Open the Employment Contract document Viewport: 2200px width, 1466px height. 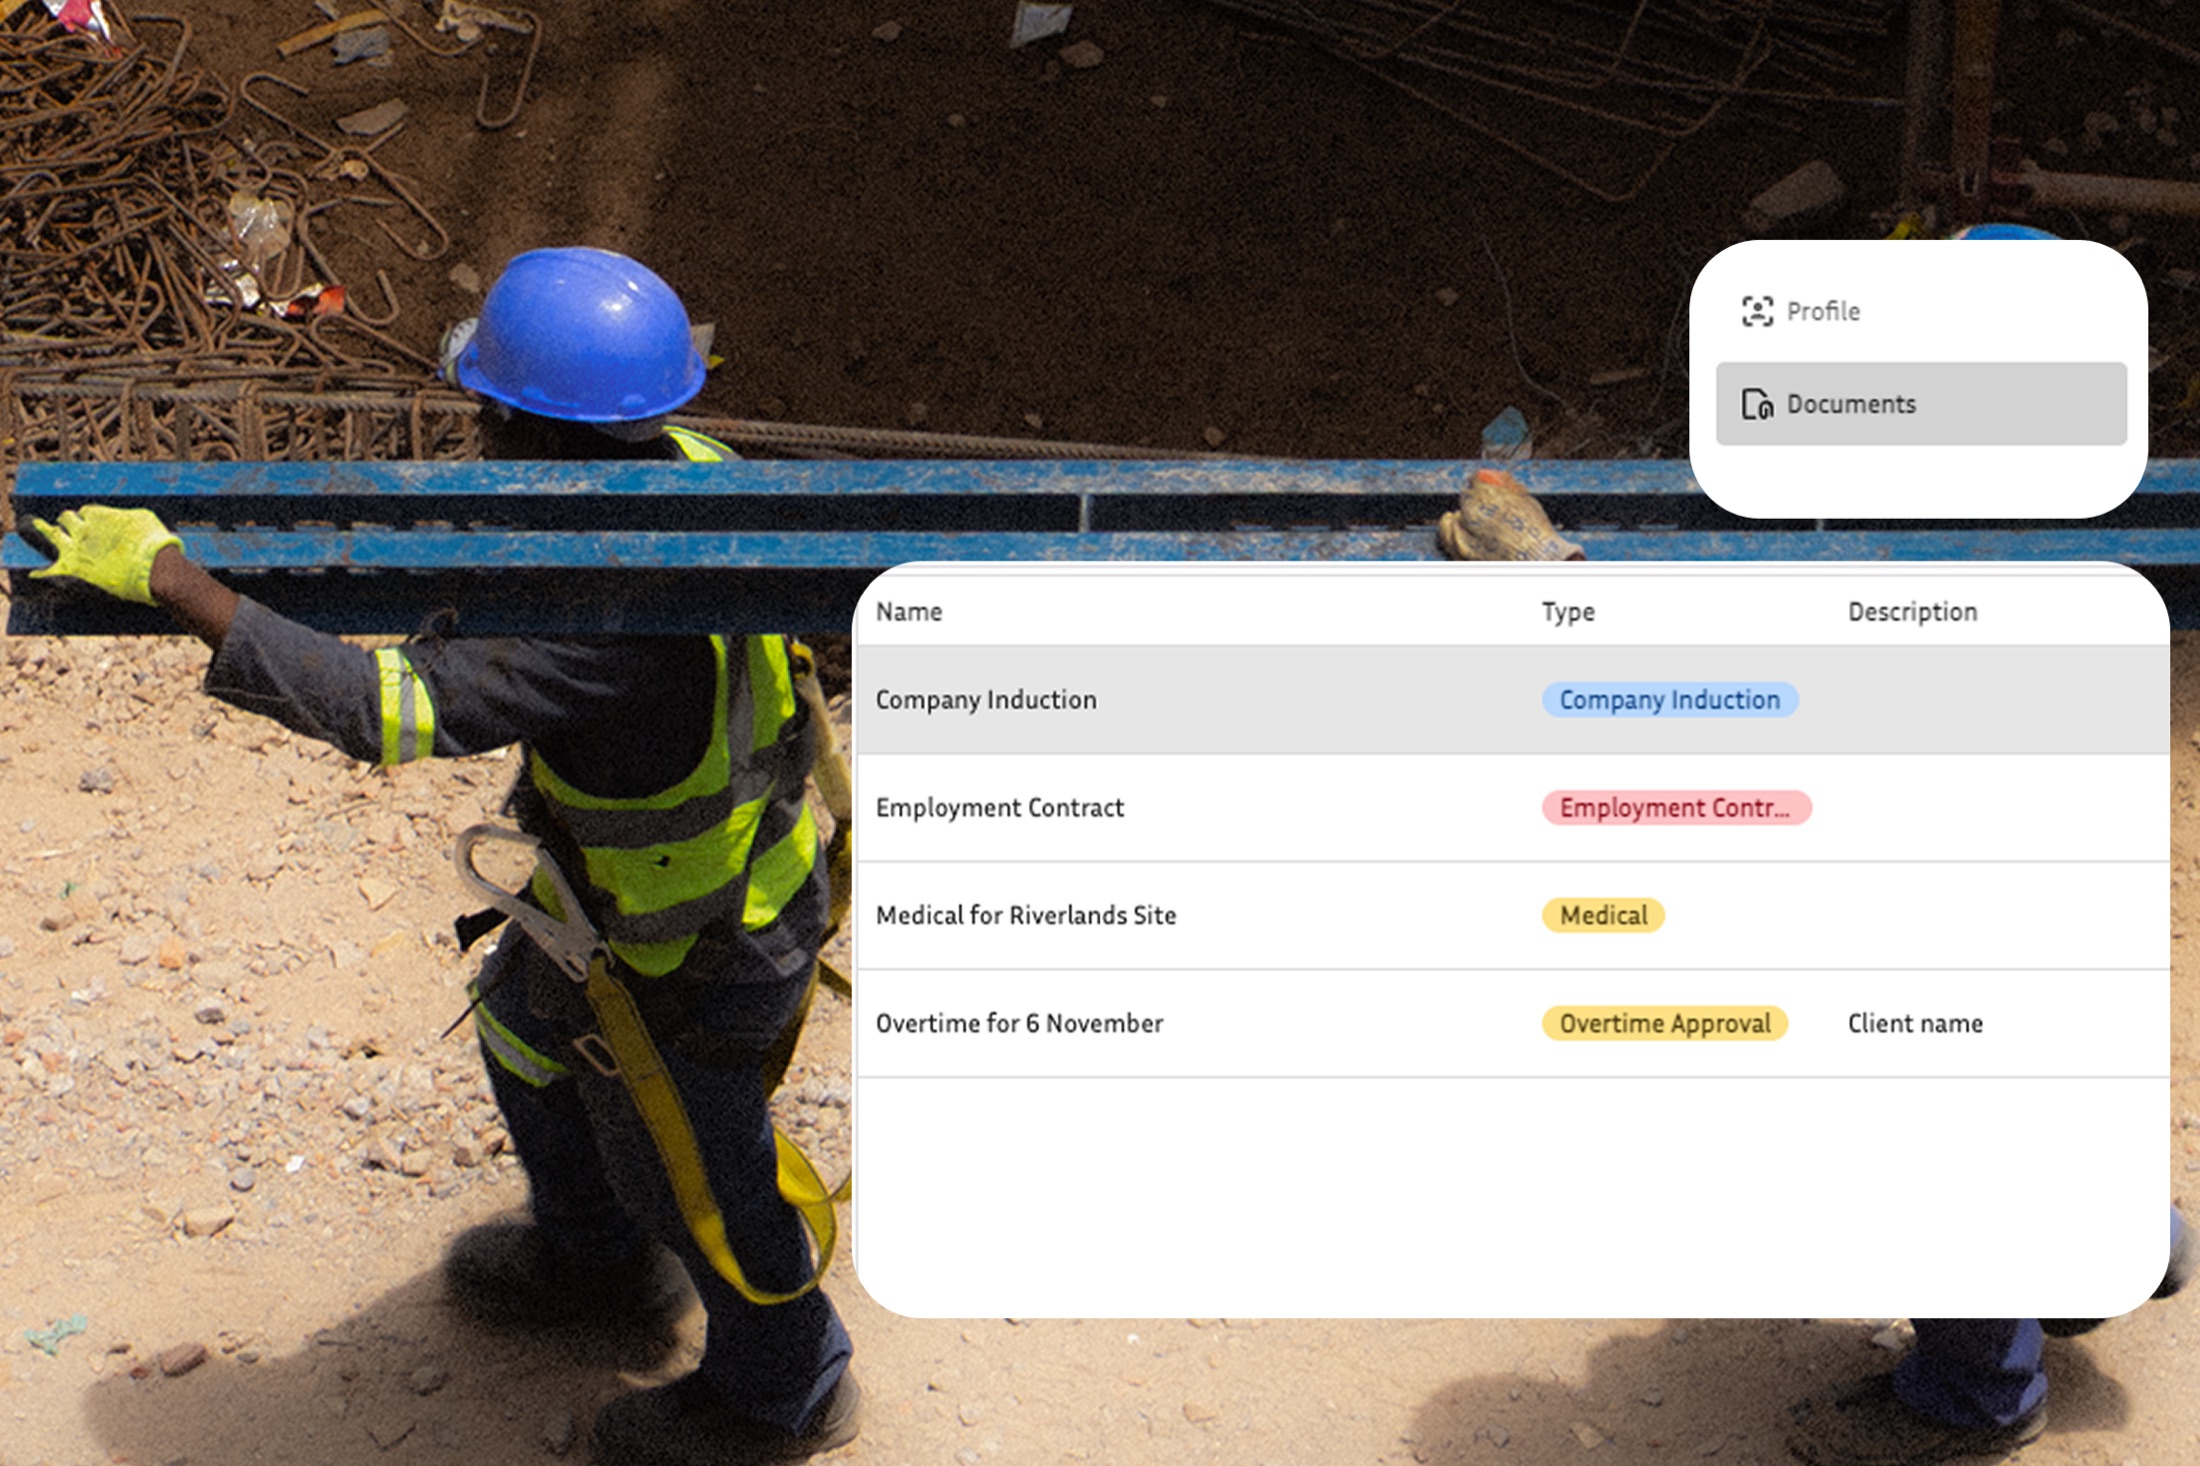point(999,808)
